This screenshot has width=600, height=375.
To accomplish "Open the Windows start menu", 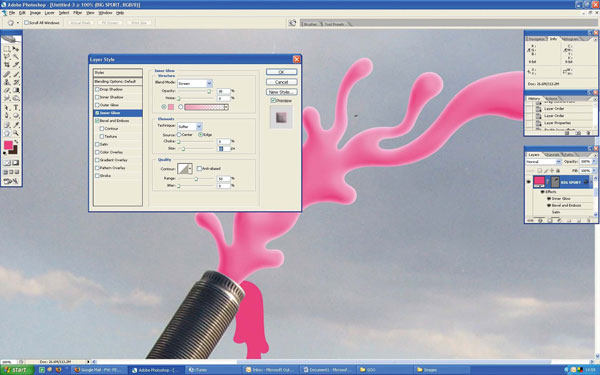I will [x=16, y=370].
